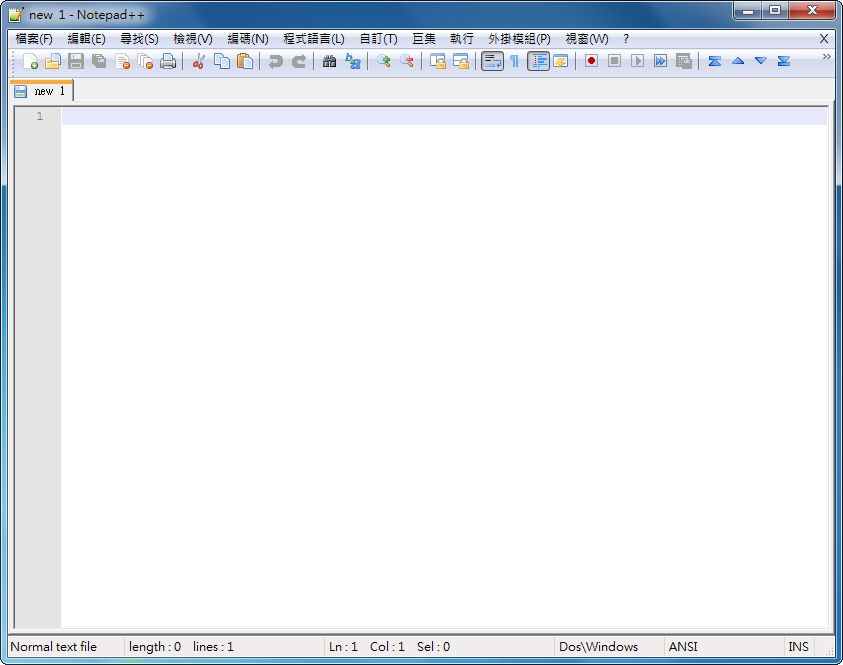843x665 pixels.
Task: Click the blue up-arrow previous icon
Action: pyautogui.click(x=738, y=61)
